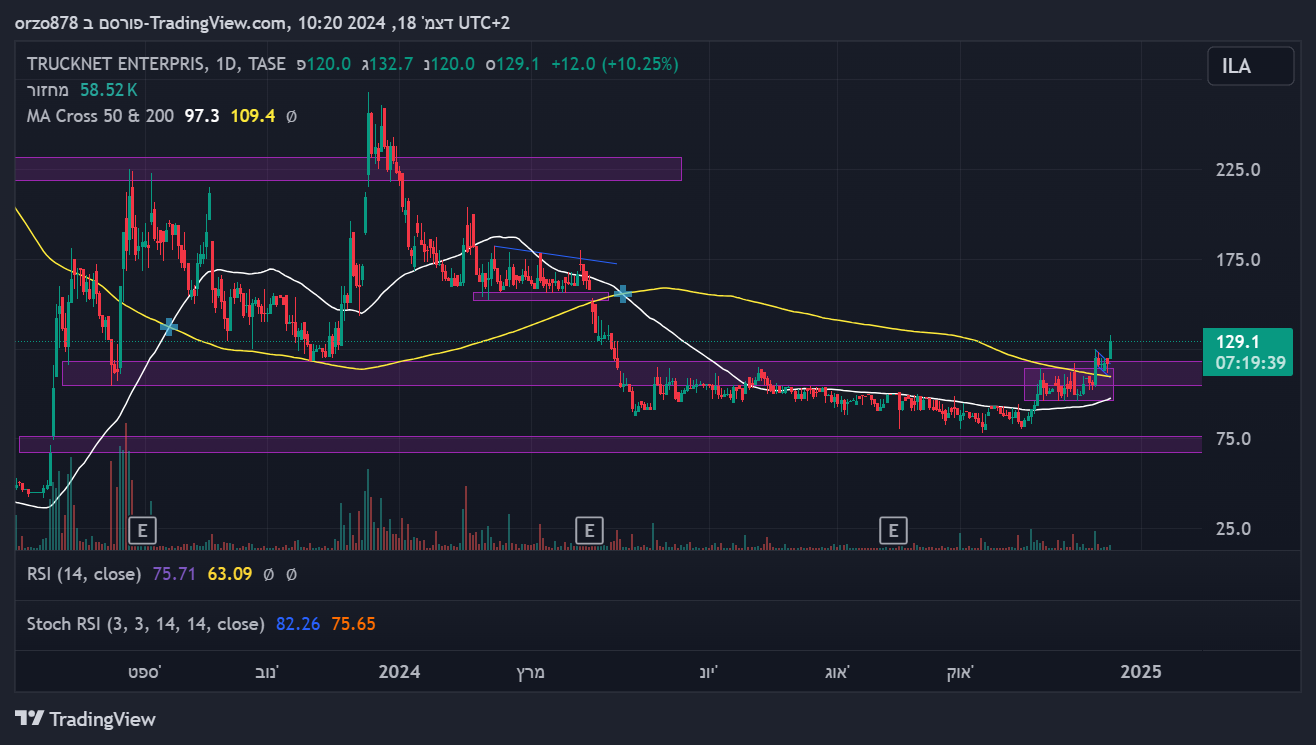1316x745 pixels.
Task: Click the אוג' time axis label
Action: coord(836,672)
